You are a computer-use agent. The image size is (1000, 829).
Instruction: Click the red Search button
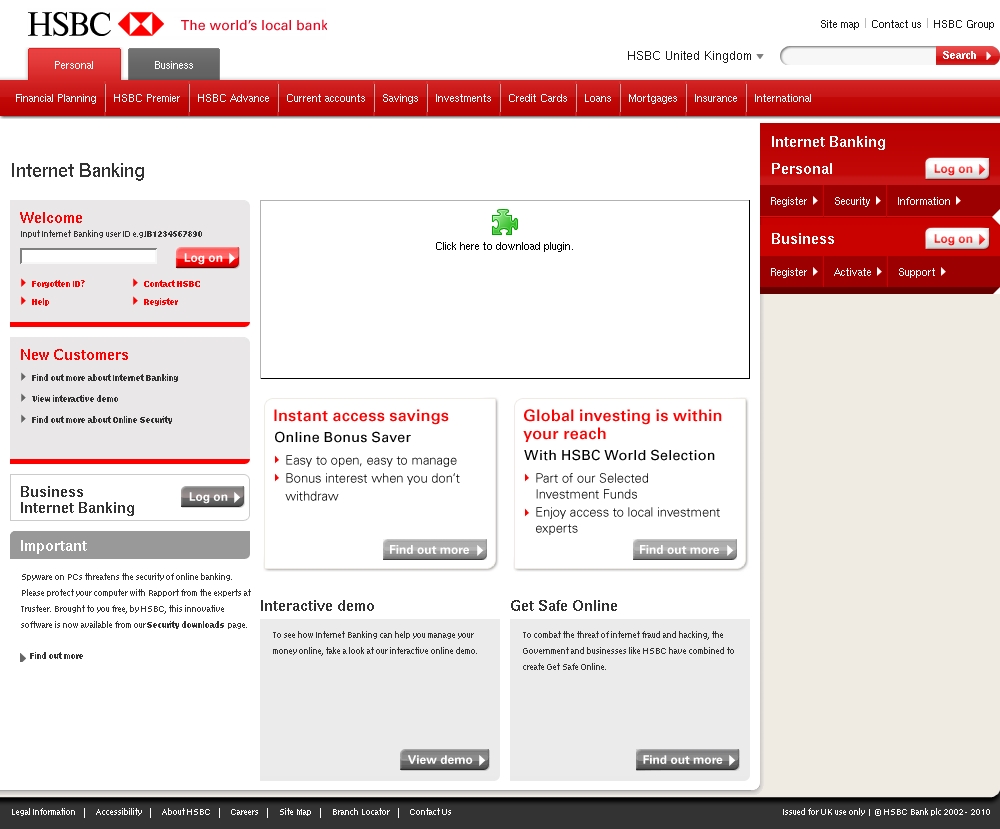966,55
